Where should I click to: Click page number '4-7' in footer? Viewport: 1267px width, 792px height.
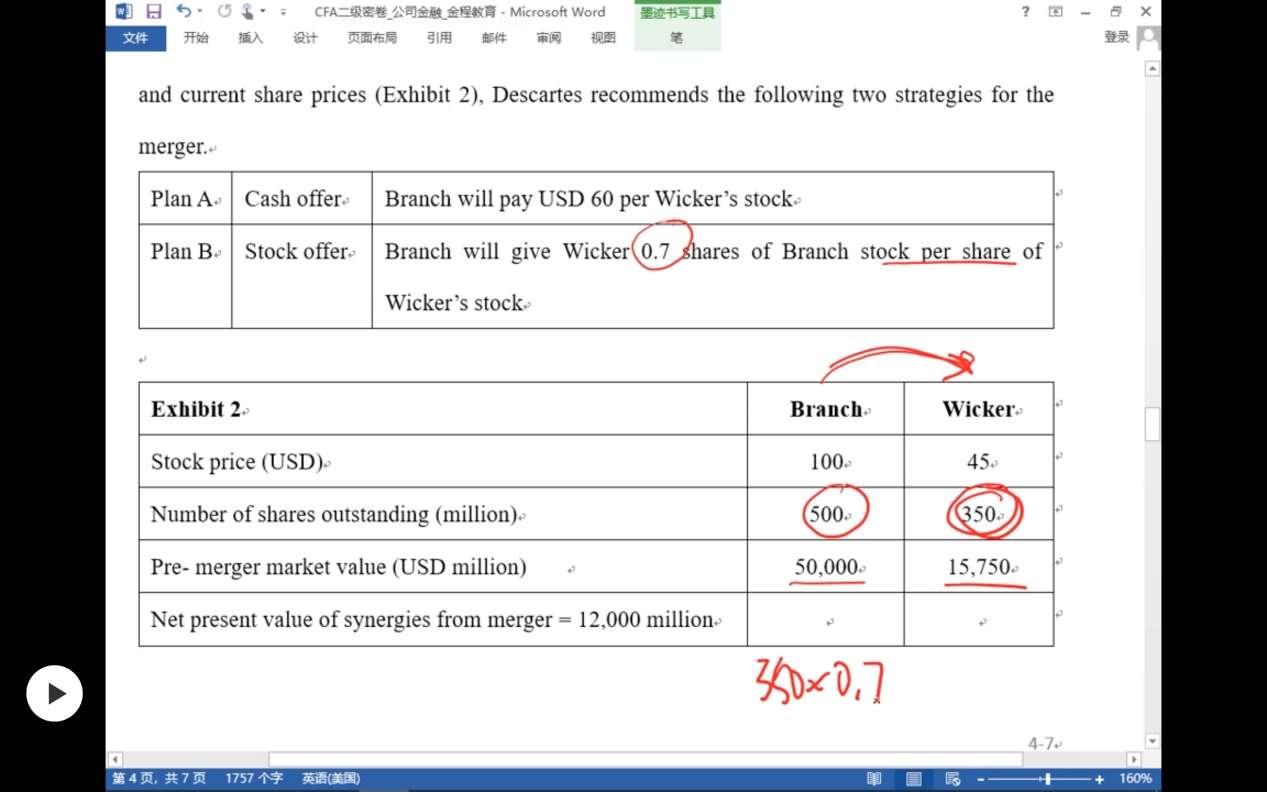pos(1041,743)
